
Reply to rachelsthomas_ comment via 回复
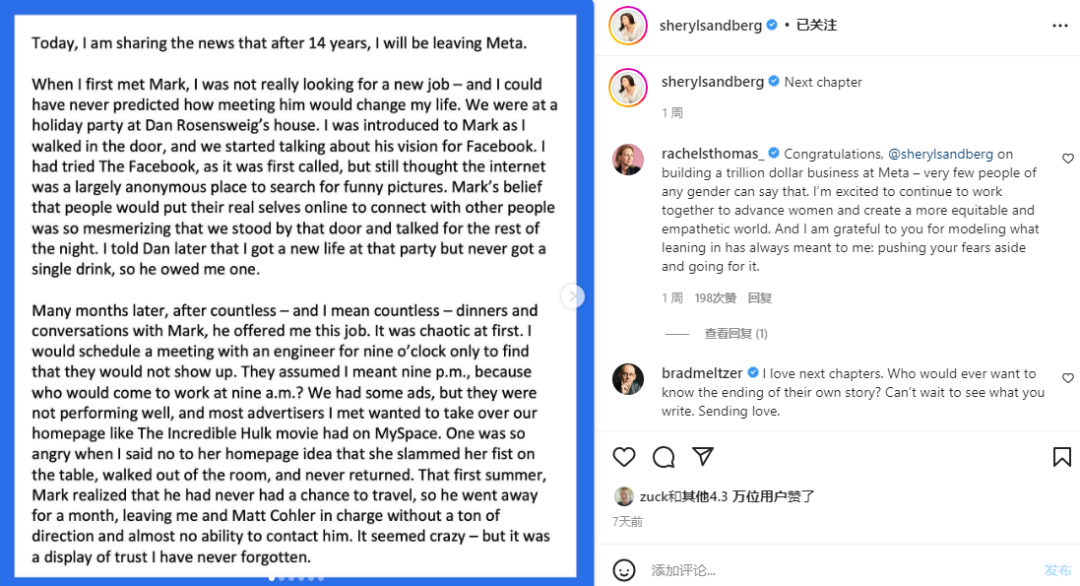click(760, 298)
